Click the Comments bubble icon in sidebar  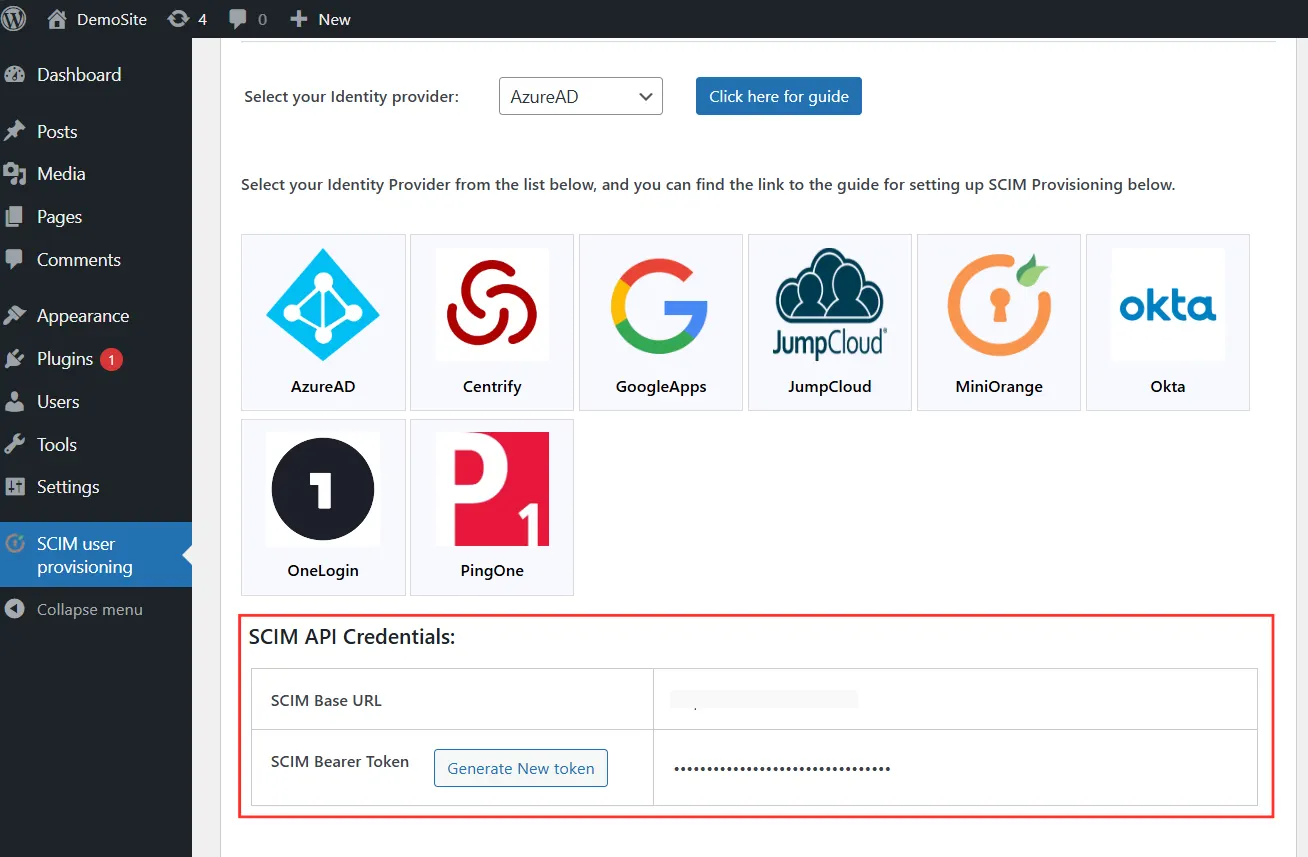coord(15,260)
